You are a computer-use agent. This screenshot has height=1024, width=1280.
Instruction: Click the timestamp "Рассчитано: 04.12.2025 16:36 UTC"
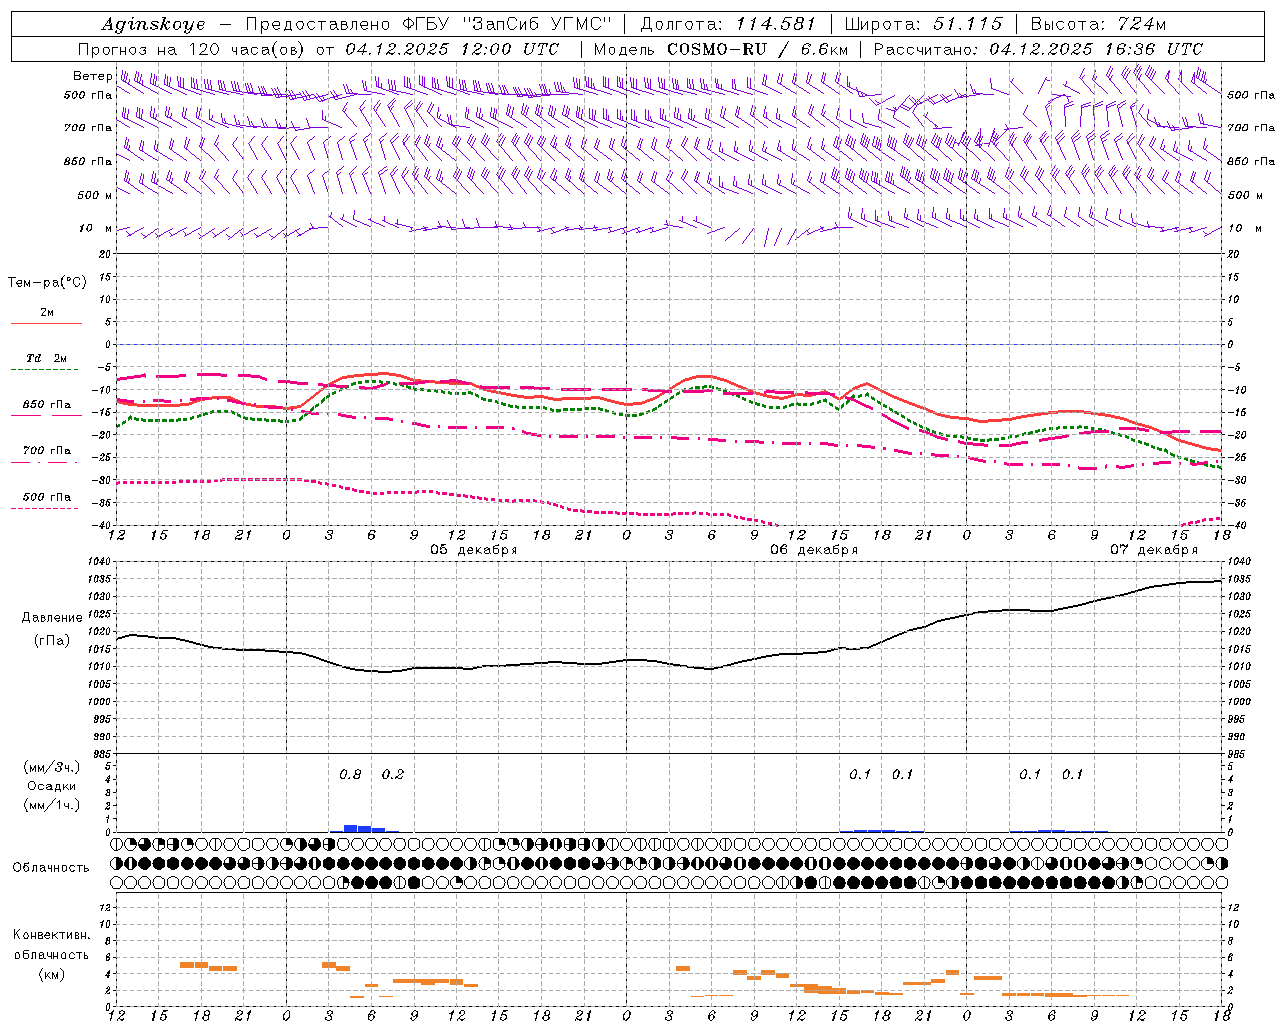coord(1038,49)
